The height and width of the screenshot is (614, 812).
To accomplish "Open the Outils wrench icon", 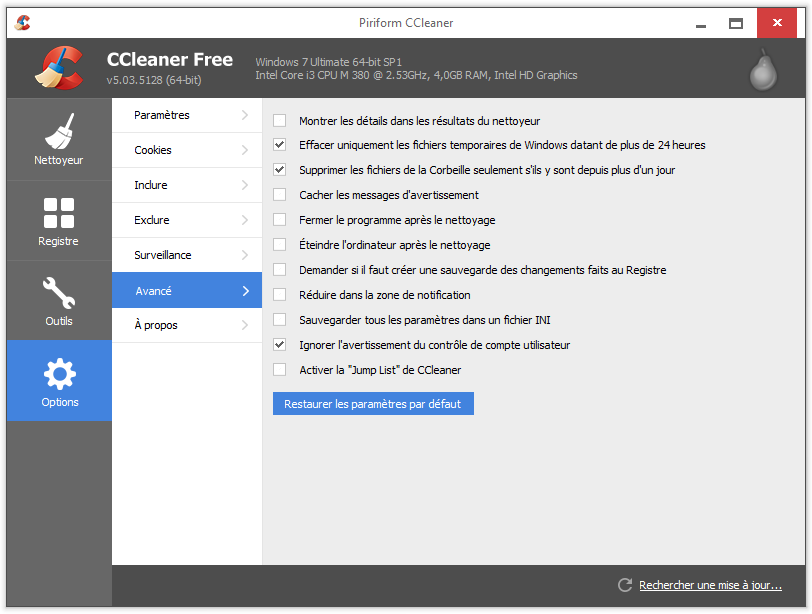I will pos(59,293).
